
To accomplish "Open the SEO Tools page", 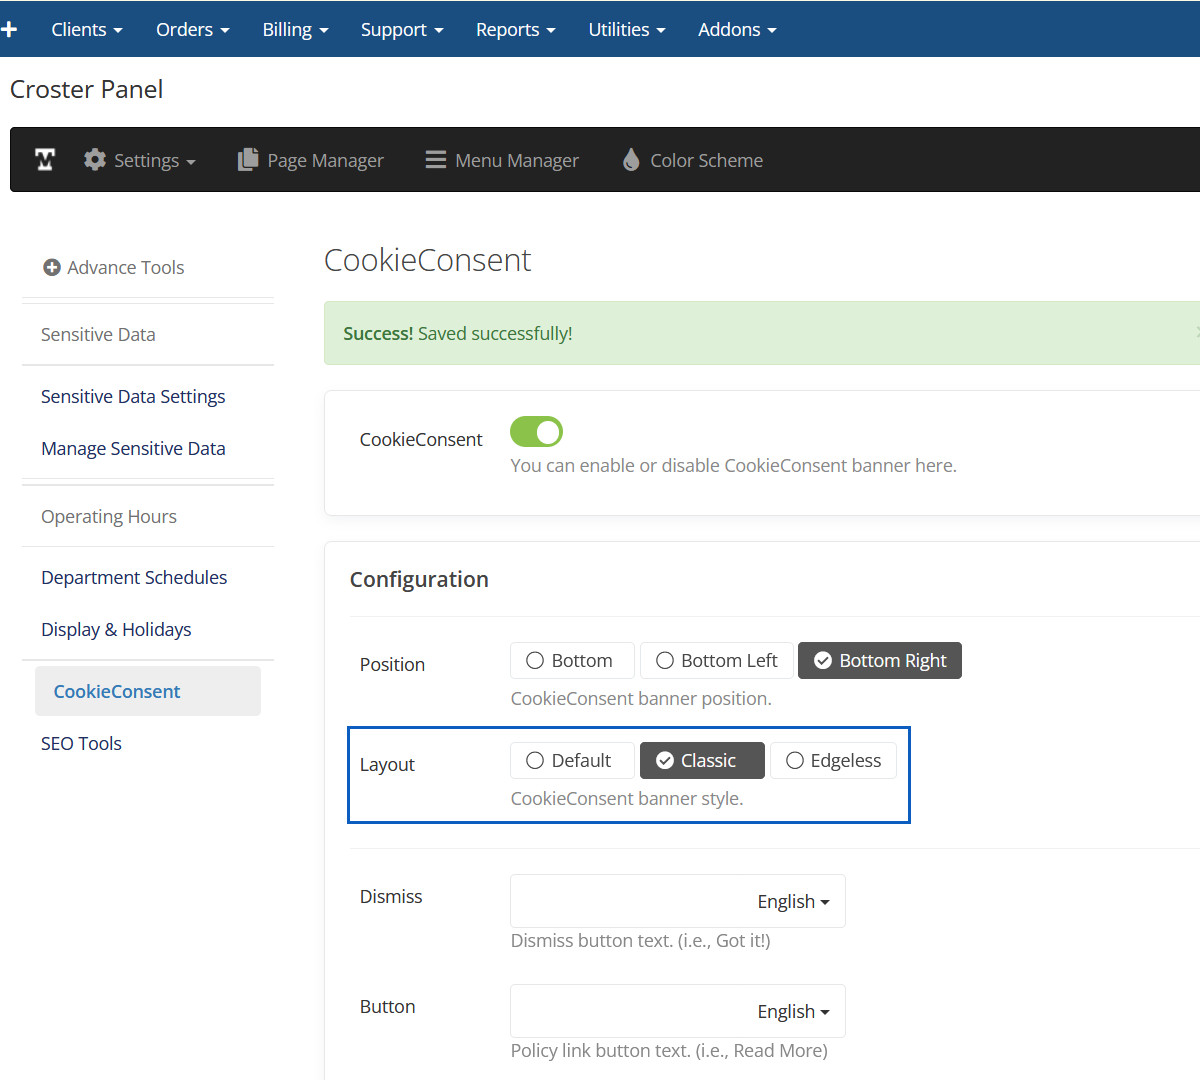I will pos(81,744).
